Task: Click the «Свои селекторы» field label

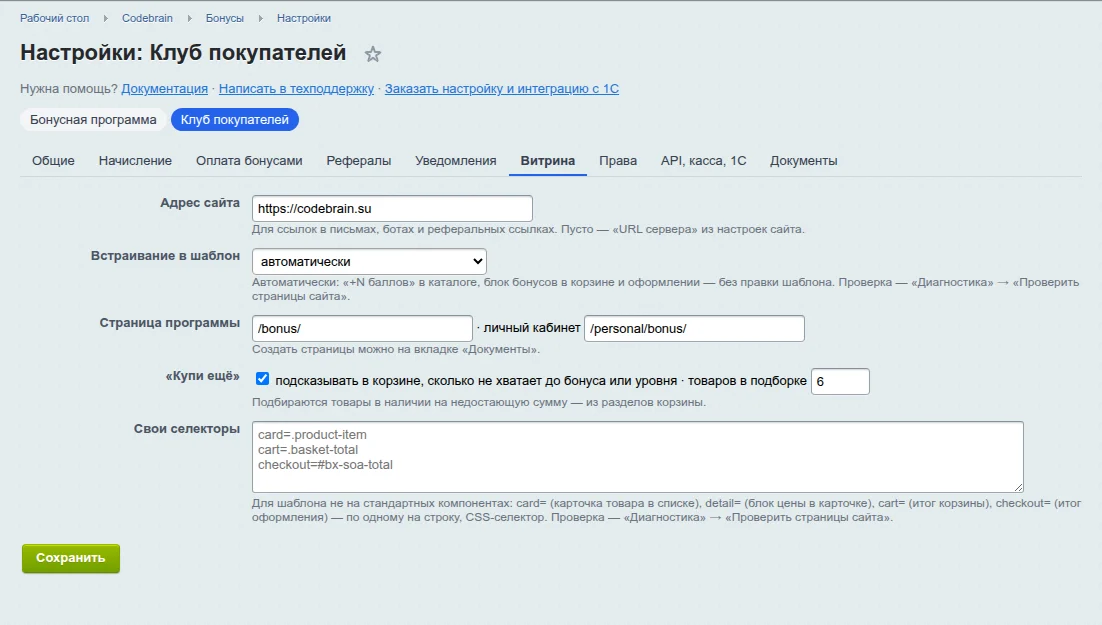Action: (x=187, y=429)
